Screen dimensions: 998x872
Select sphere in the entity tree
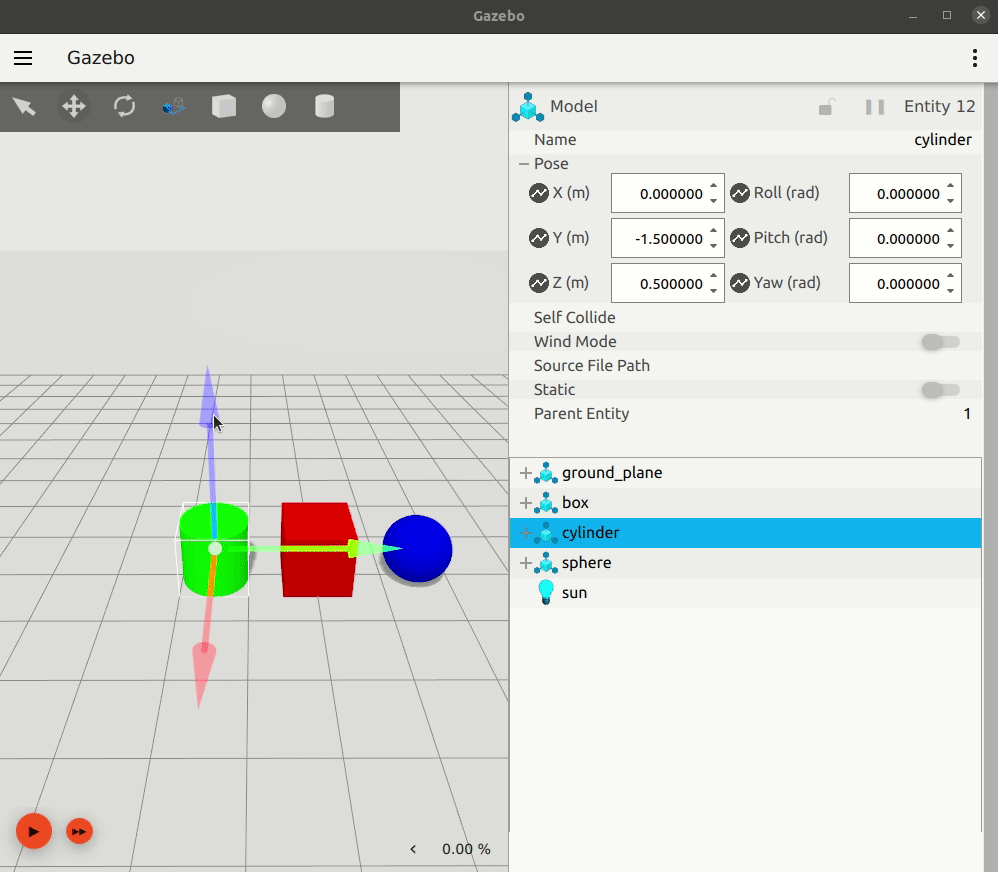coord(745,563)
